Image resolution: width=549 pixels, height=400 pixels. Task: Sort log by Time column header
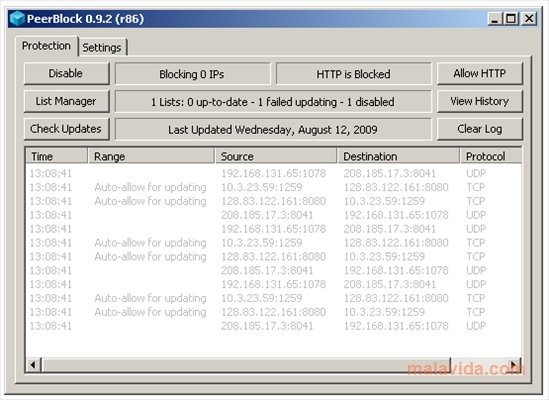[57, 156]
